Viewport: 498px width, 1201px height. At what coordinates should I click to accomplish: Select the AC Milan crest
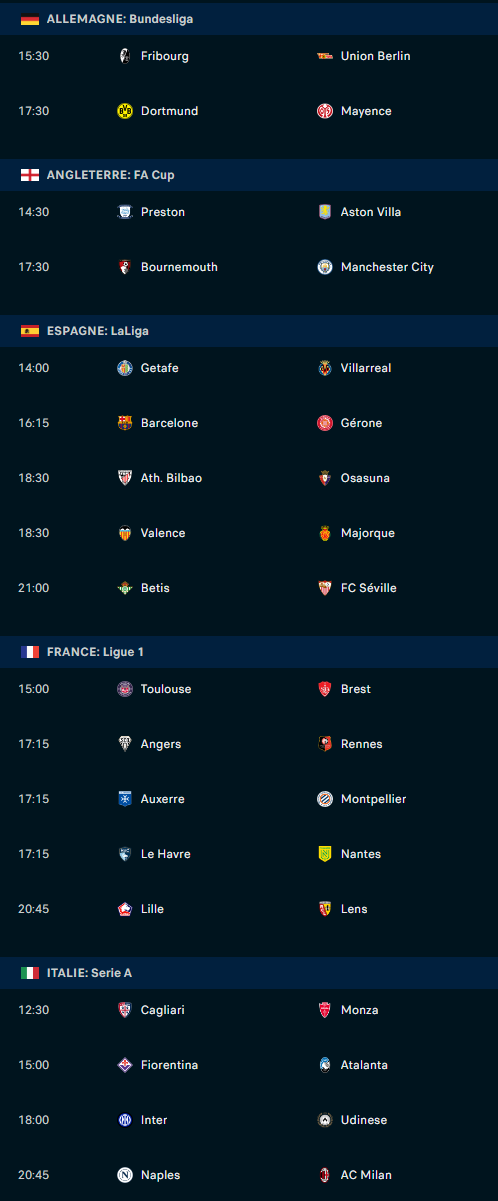tap(325, 1175)
